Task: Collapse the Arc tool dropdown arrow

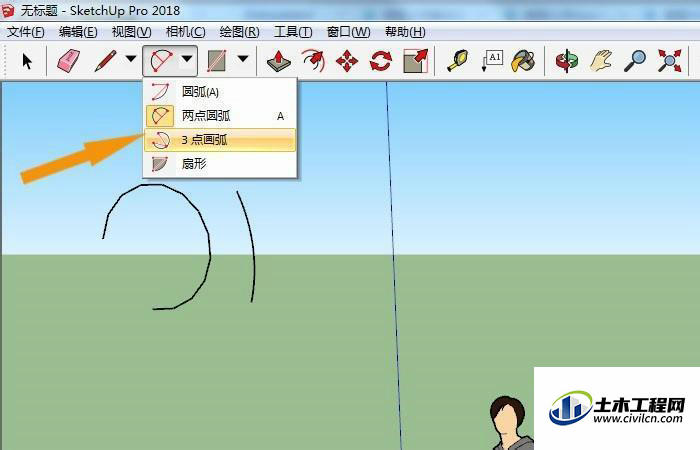Action: coord(187,59)
